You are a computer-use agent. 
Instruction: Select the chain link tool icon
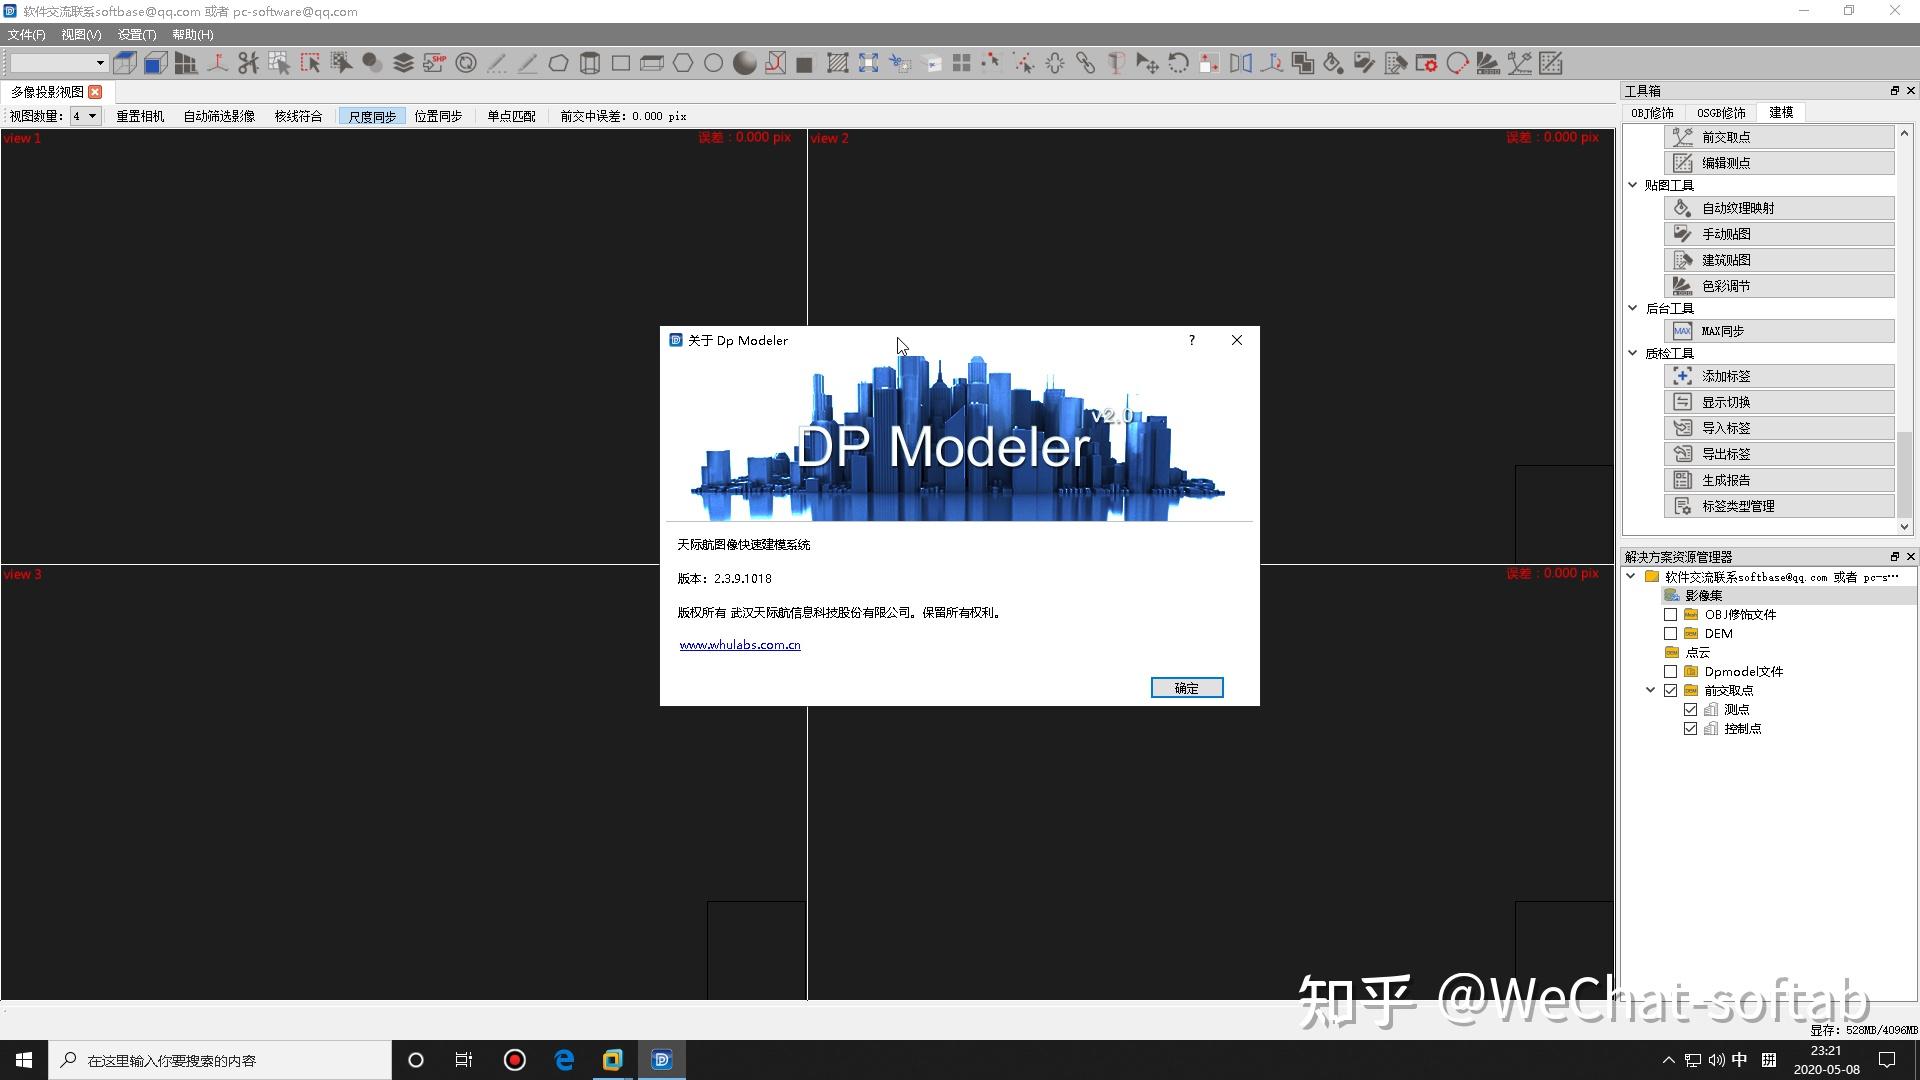[1086, 63]
